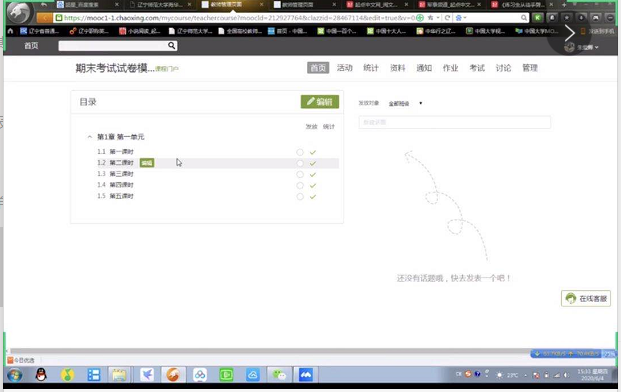Select the radio circle for lesson 1.1
The image size is (621, 392).
click(x=300, y=152)
